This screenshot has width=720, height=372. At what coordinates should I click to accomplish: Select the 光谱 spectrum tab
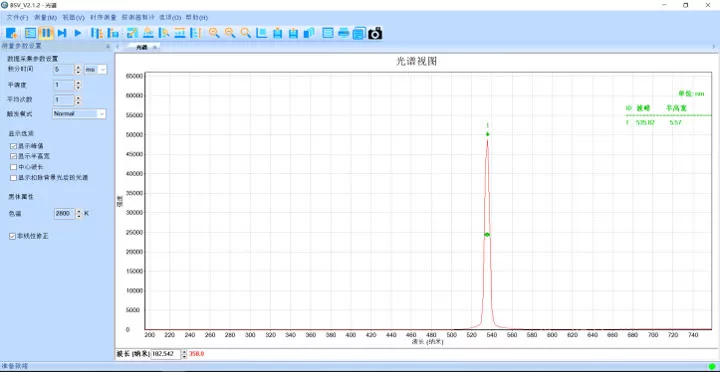(x=141, y=47)
